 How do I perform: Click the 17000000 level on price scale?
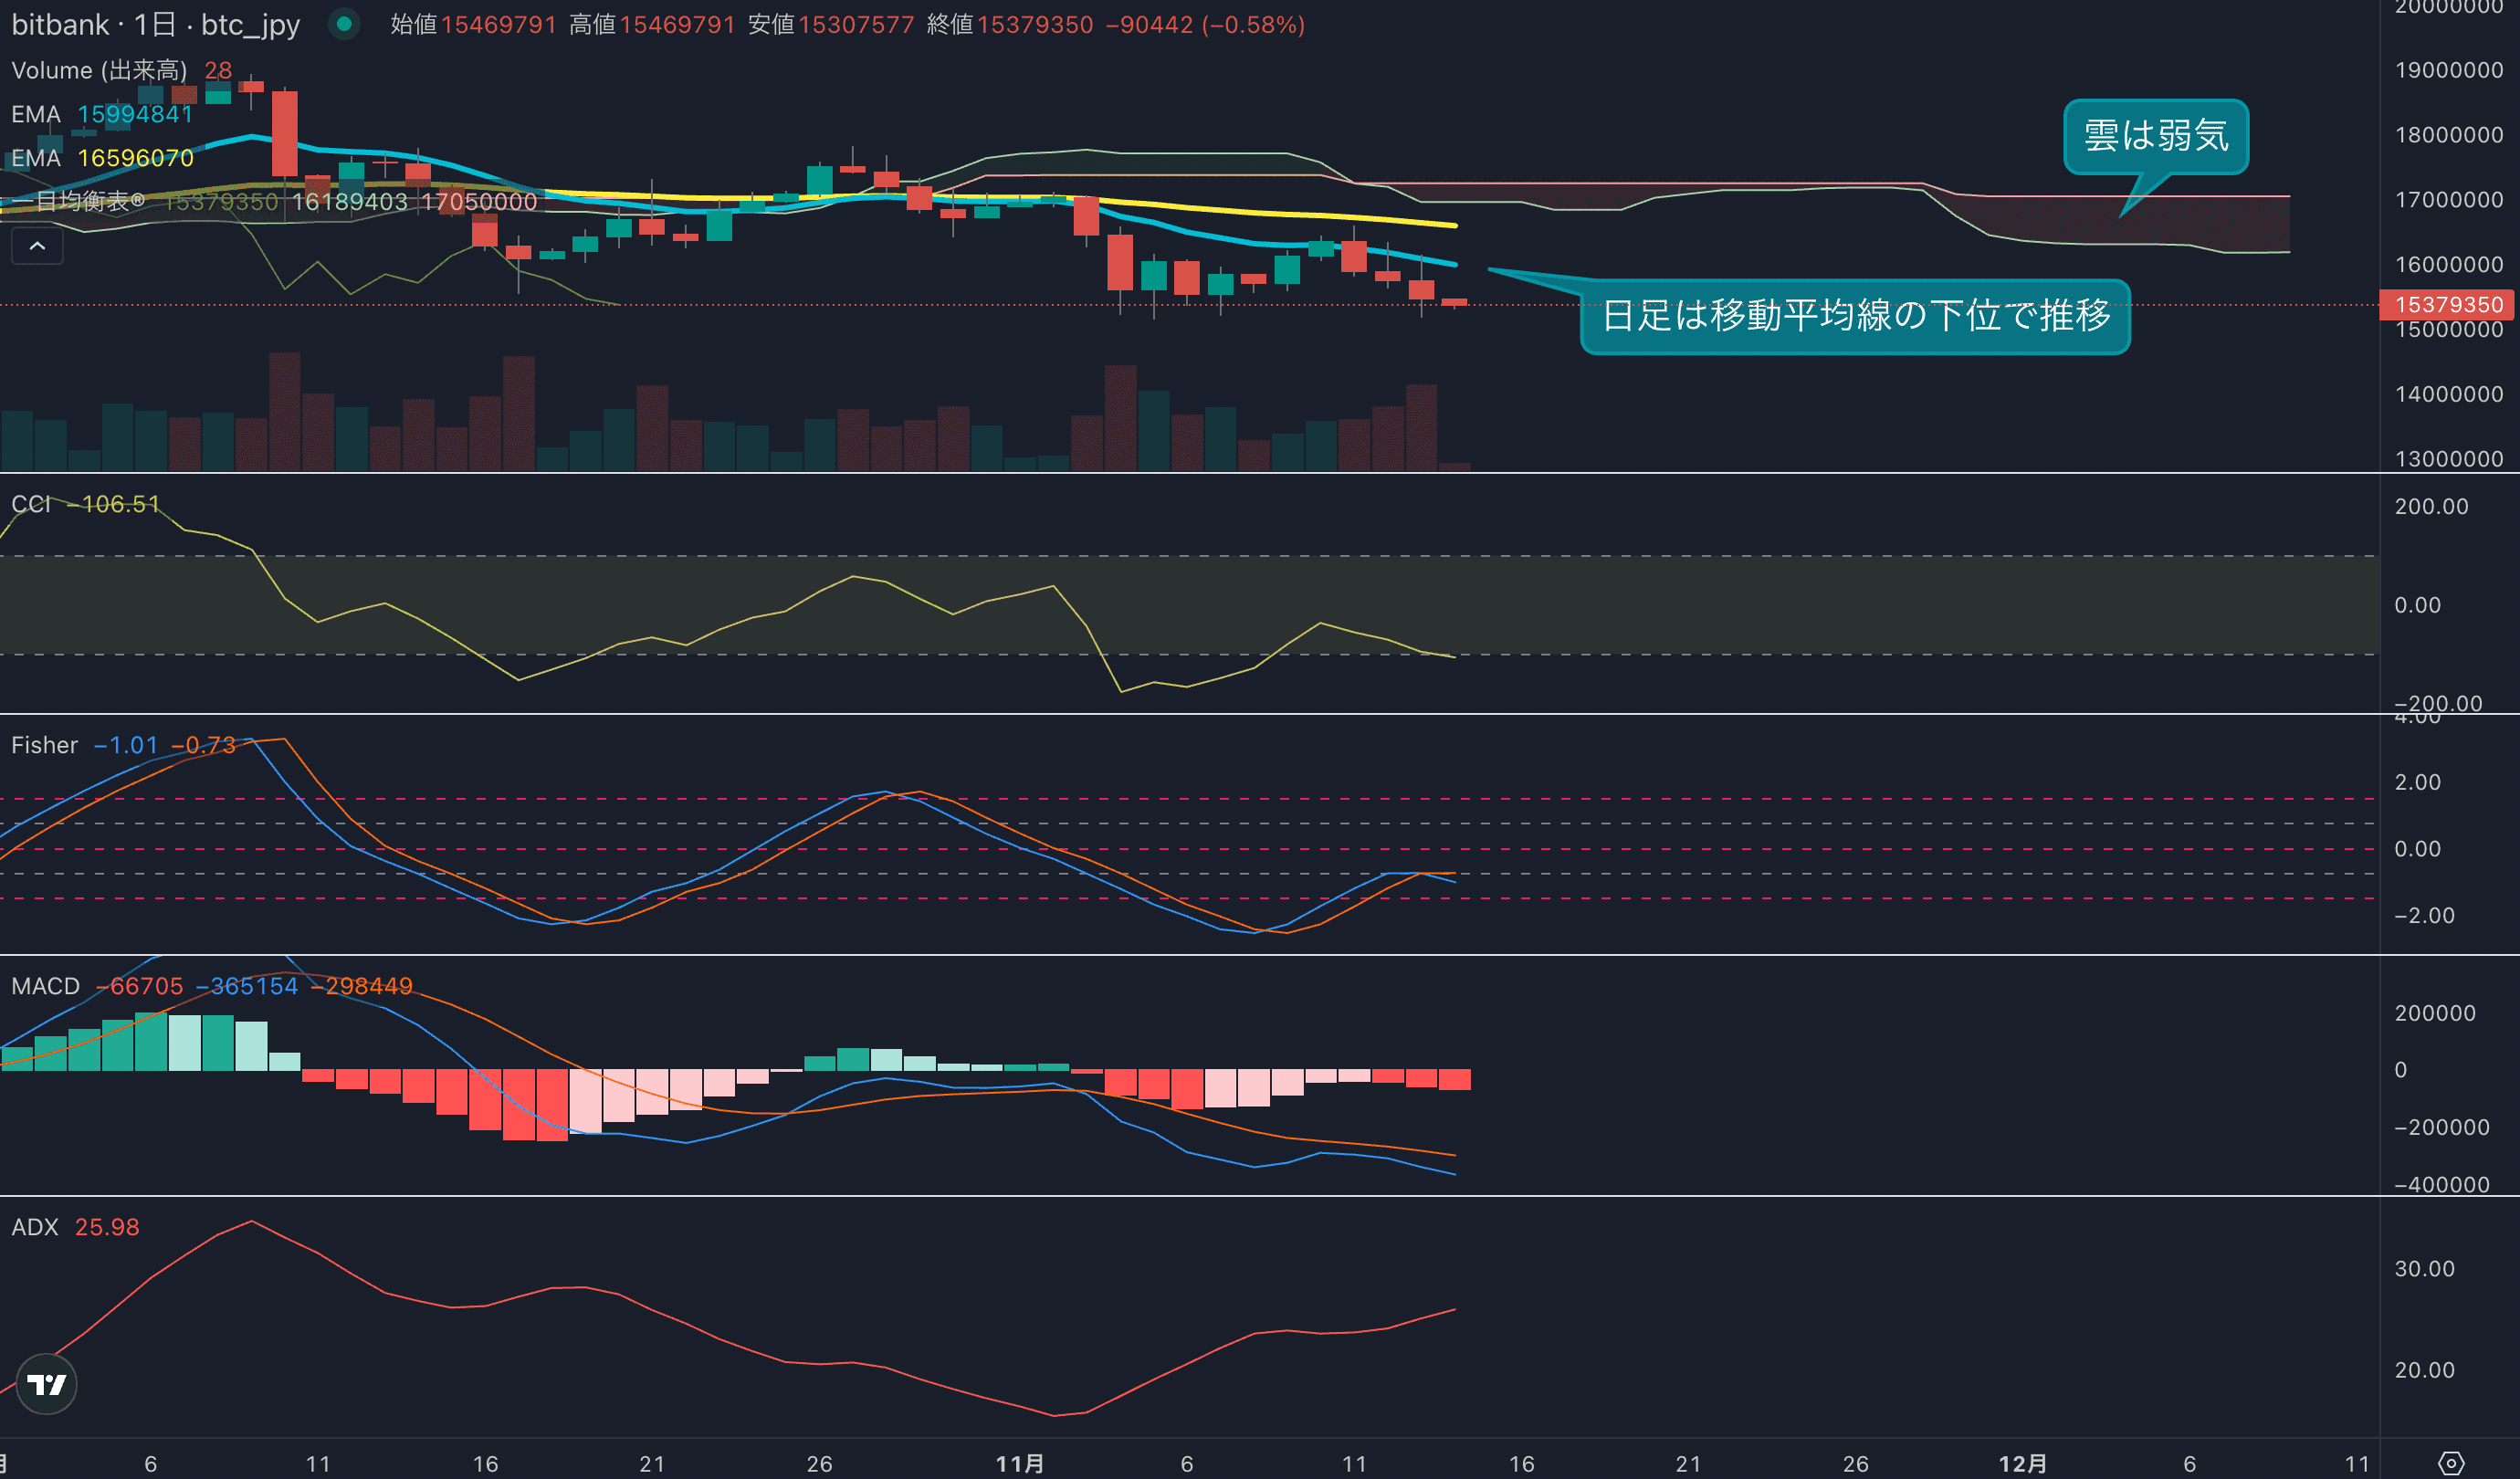pyautogui.click(x=2448, y=200)
